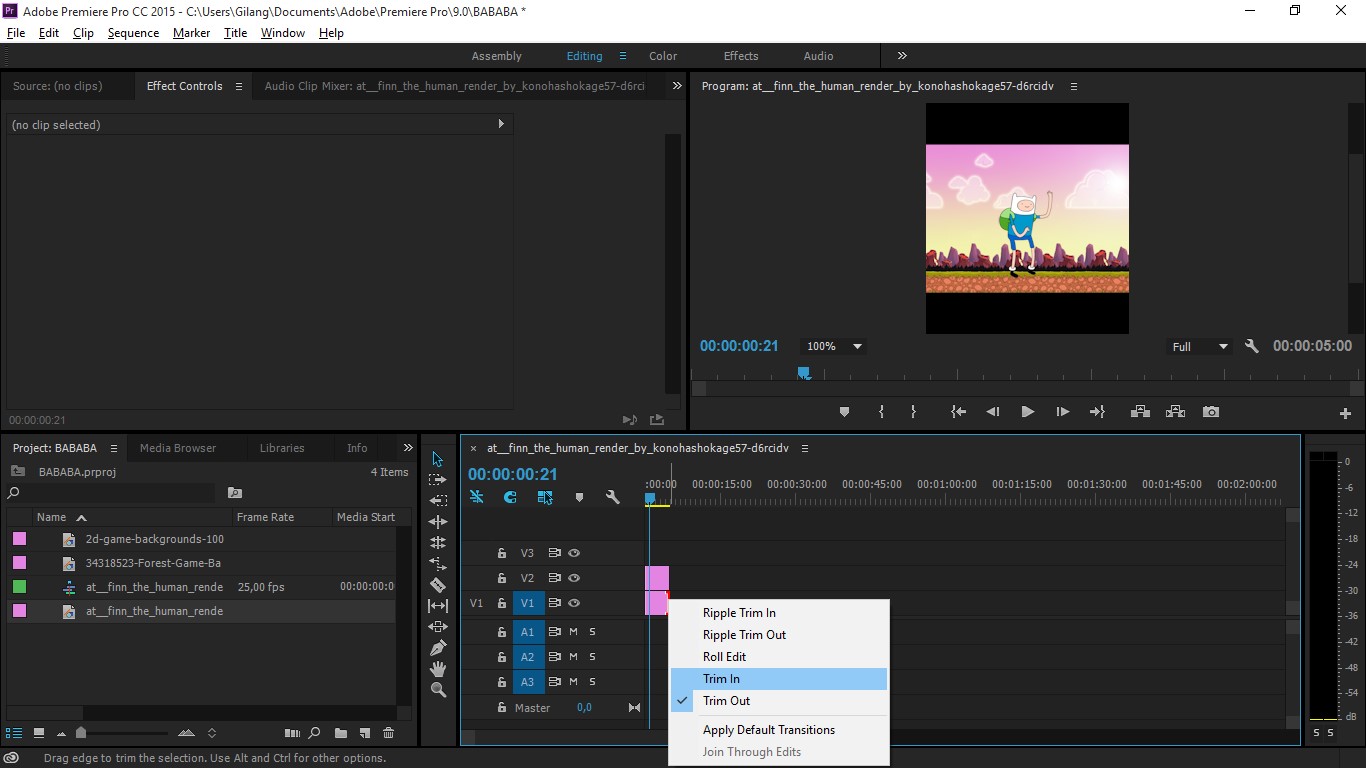The width and height of the screenshot is (1366, 768).
Task: Open the Program monitor button editor plus
Action: coord(1345,413)
